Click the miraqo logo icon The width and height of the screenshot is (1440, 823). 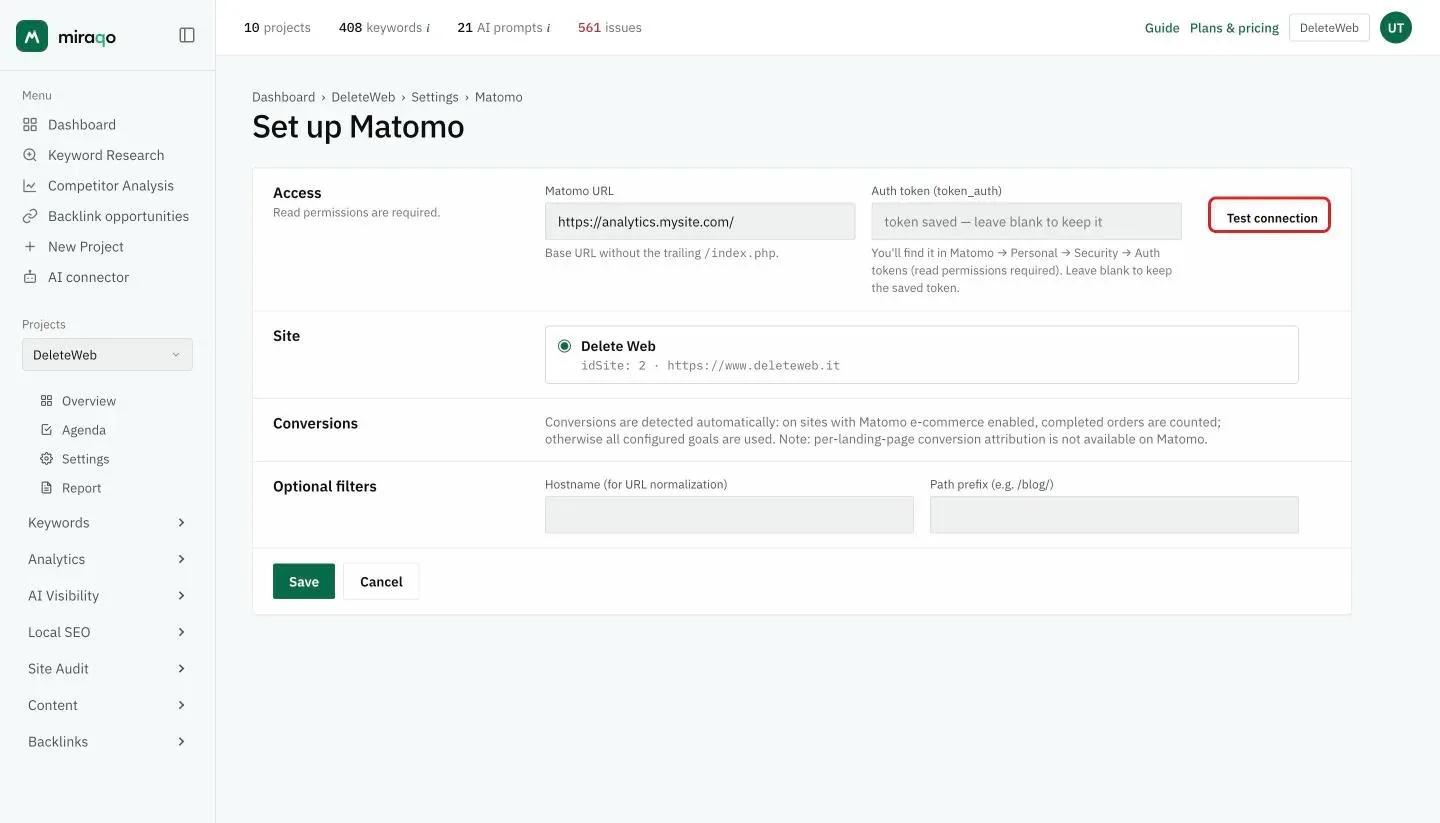click(x=32, y=36)
